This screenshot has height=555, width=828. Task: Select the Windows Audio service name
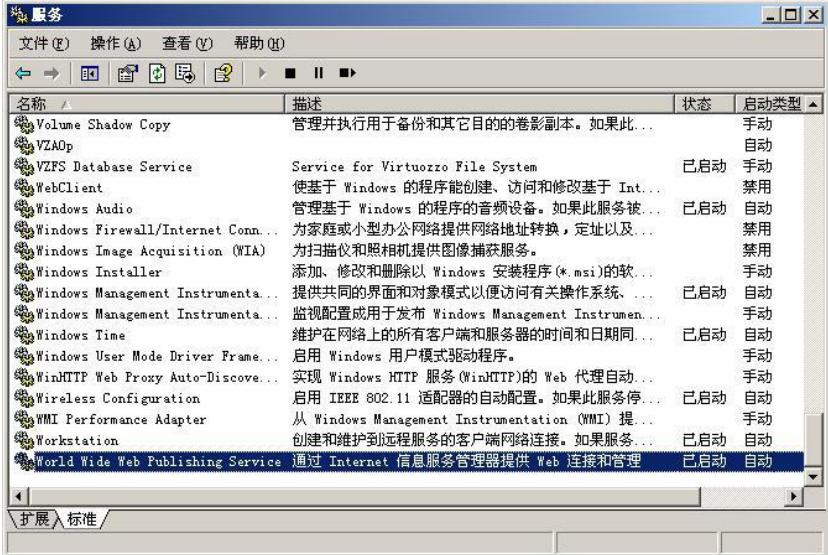pyautogui.click(x=84, y=209)
